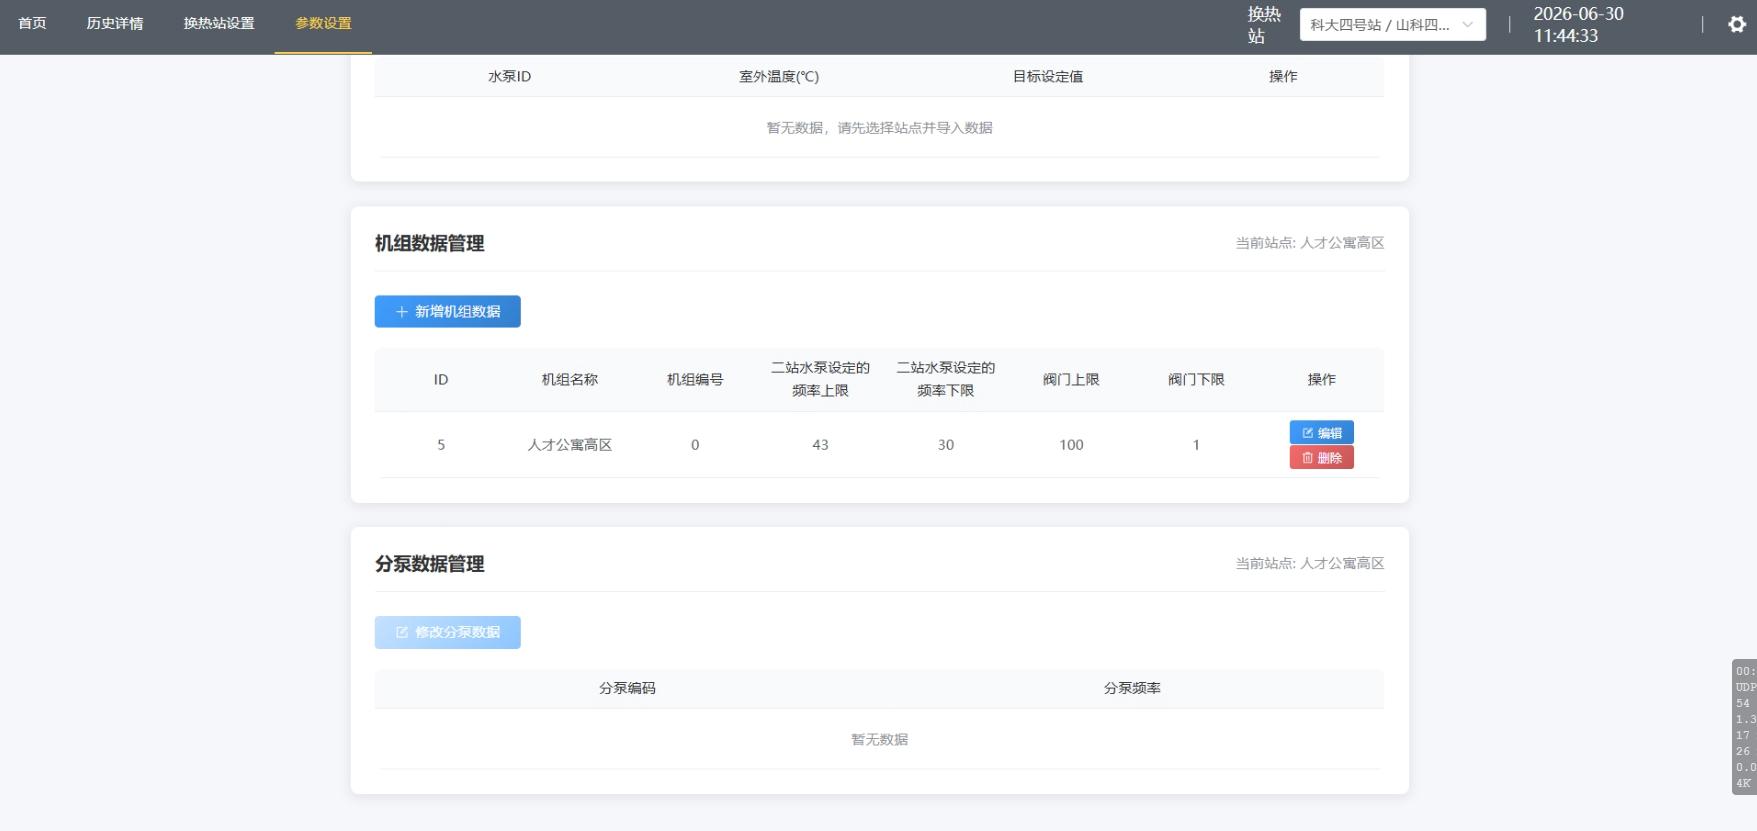Viewport: 1757px width, 831px height.
Task: Click the date and time display
Action: coord(1579,25)
